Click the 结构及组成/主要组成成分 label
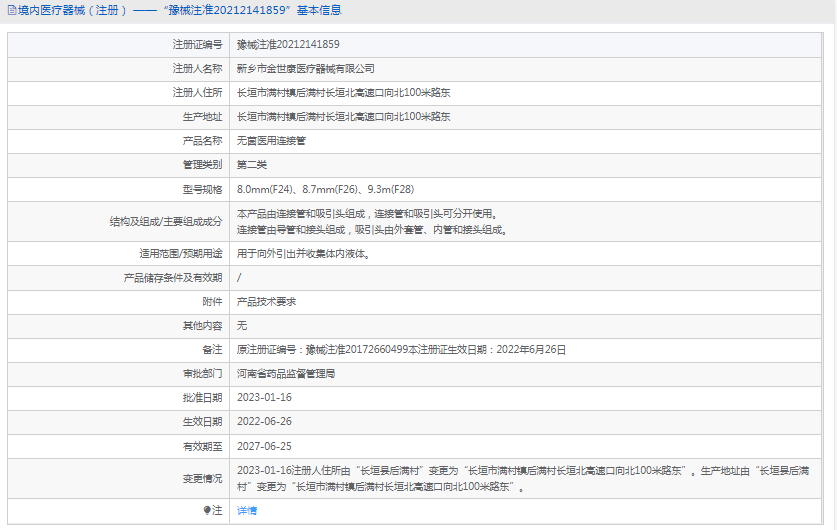Image resolution: width=837 pixels, height=530 pixels. pos(166,222)
